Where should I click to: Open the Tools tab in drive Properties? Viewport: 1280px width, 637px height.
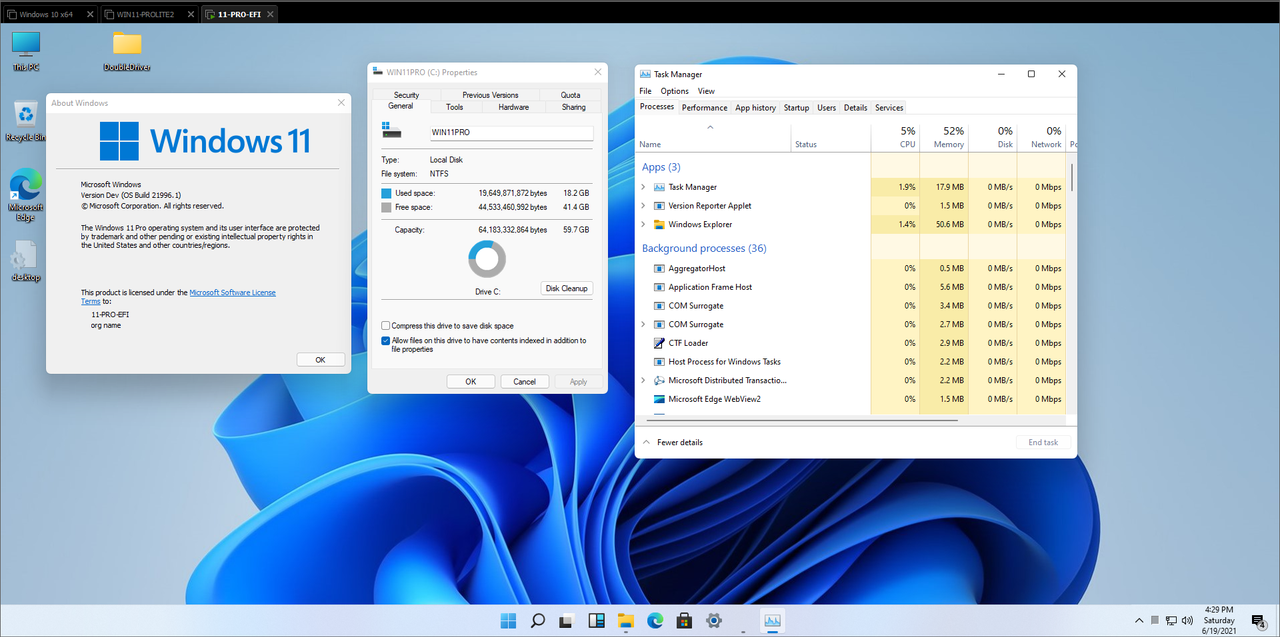pos(454,107)
